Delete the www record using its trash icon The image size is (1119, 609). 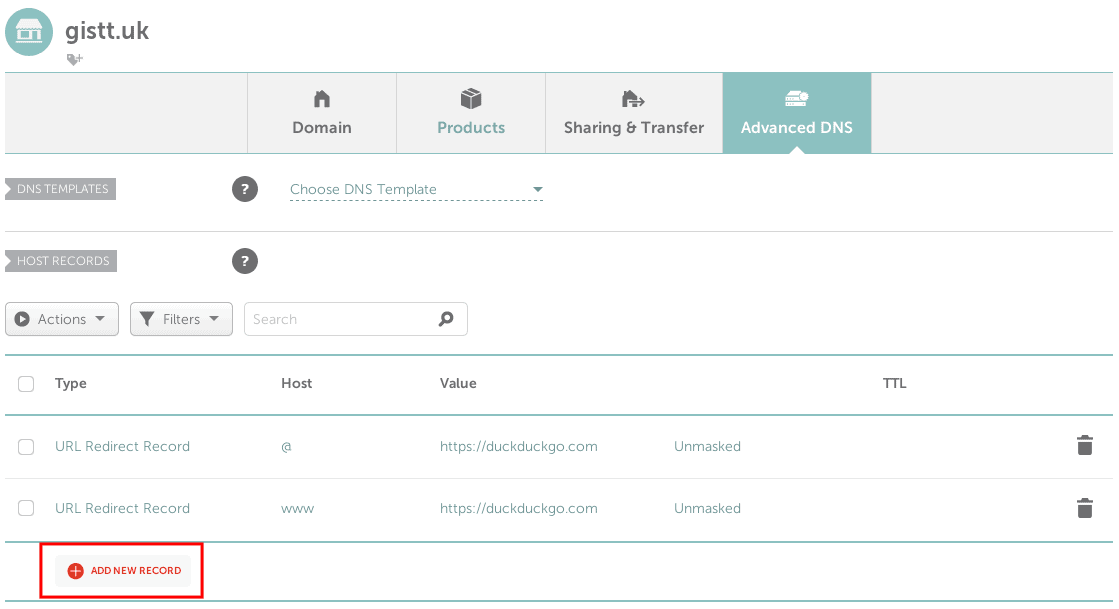pos(1084,508)
